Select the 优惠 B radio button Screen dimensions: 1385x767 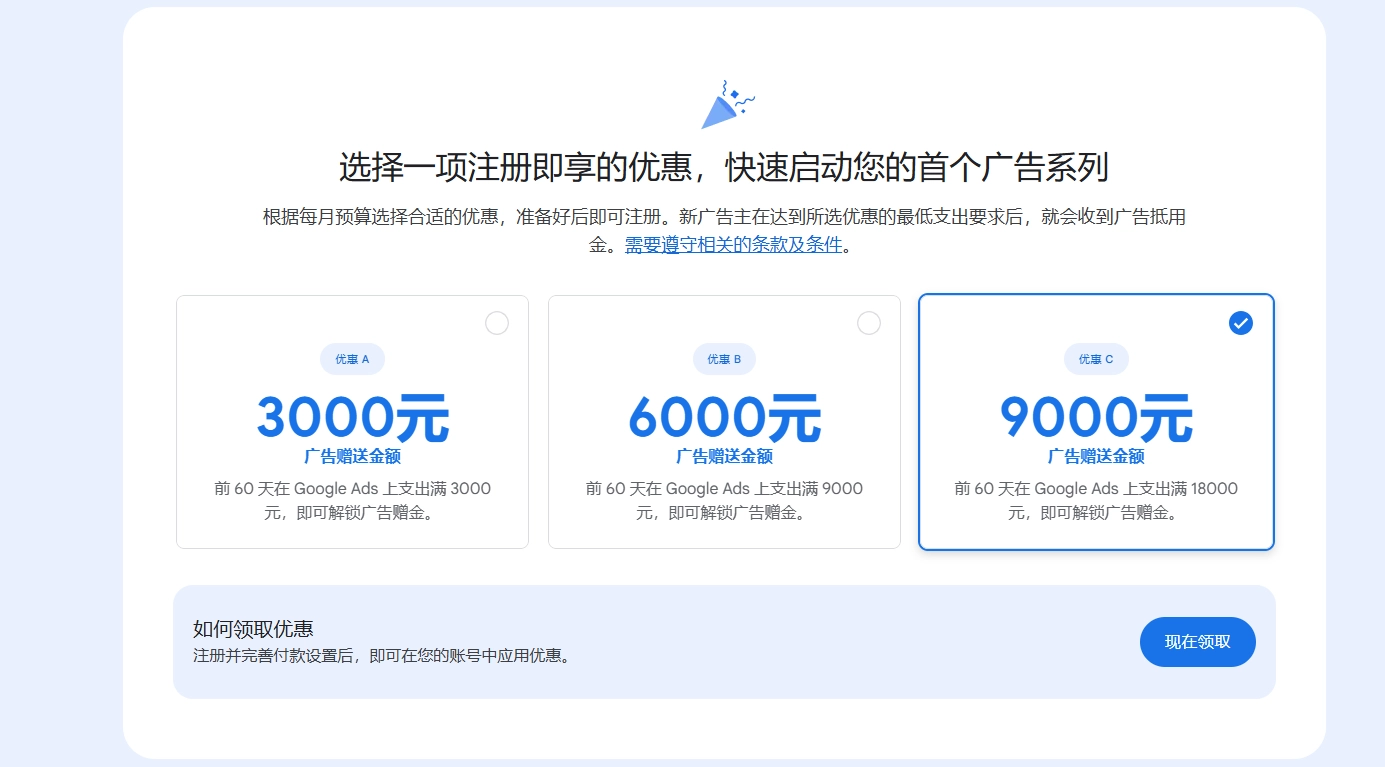click(x=869, y=323)
